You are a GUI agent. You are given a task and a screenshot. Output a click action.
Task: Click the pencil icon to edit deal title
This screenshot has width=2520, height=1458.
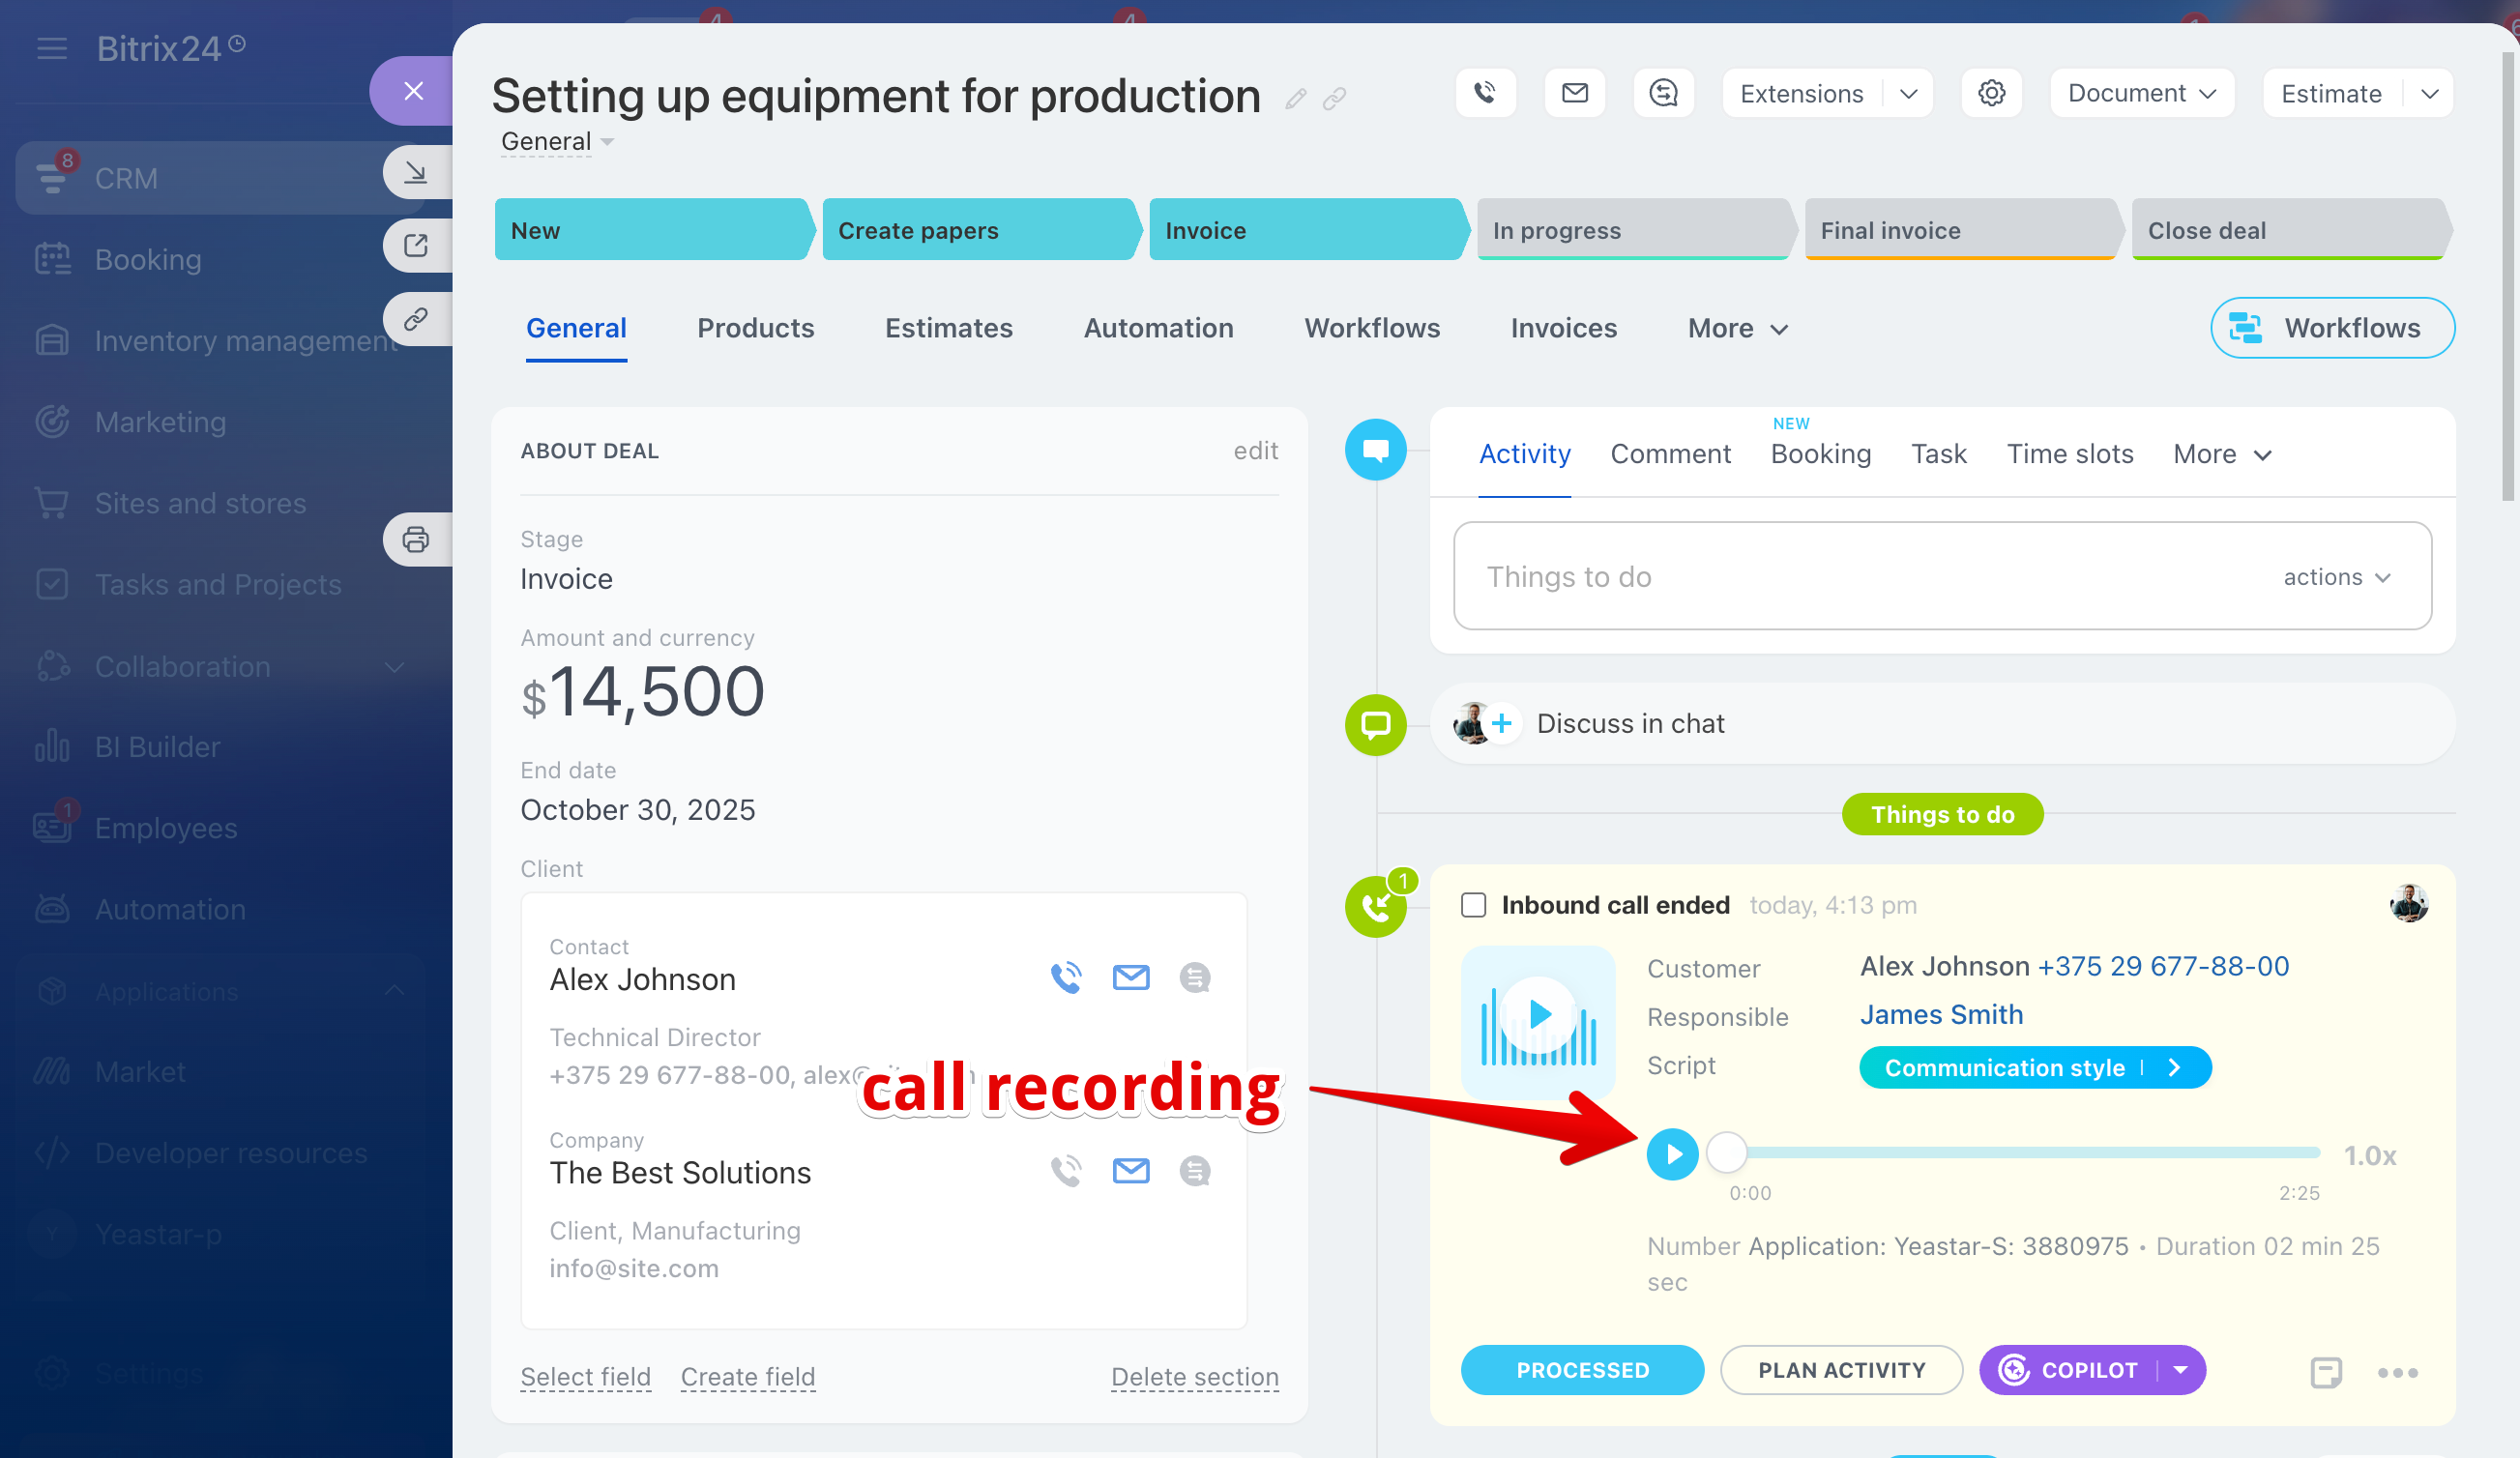[1296, 98]
